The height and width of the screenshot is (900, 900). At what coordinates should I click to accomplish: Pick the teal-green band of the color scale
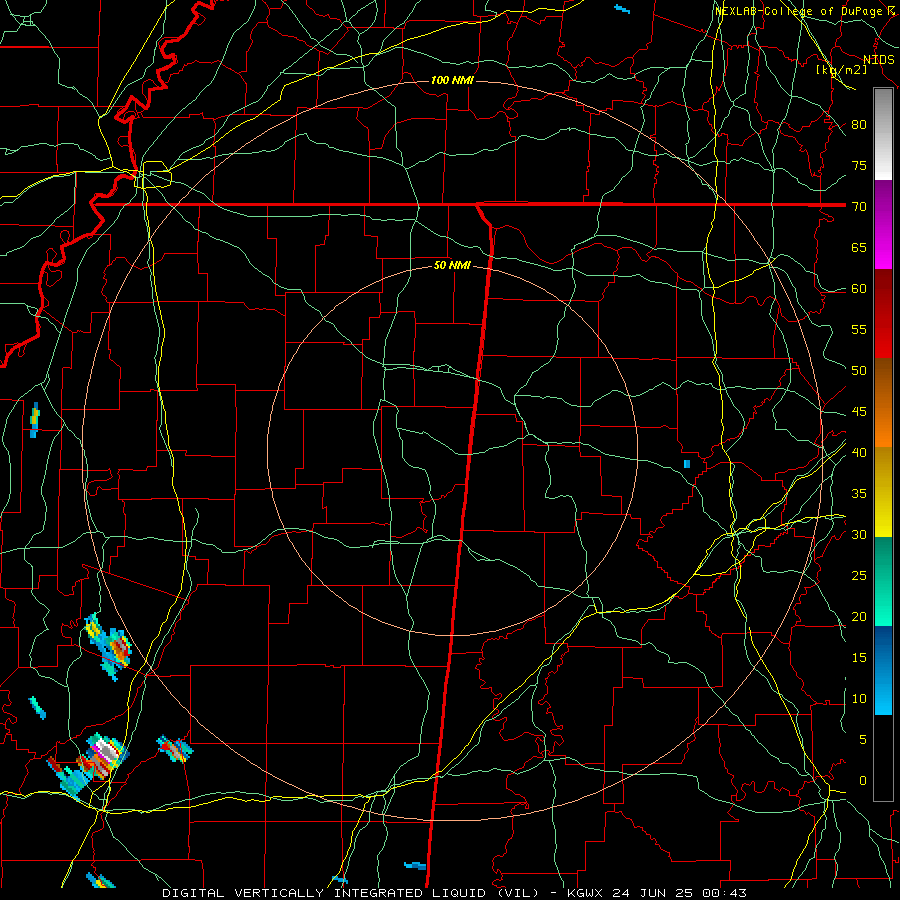point(883,581)
